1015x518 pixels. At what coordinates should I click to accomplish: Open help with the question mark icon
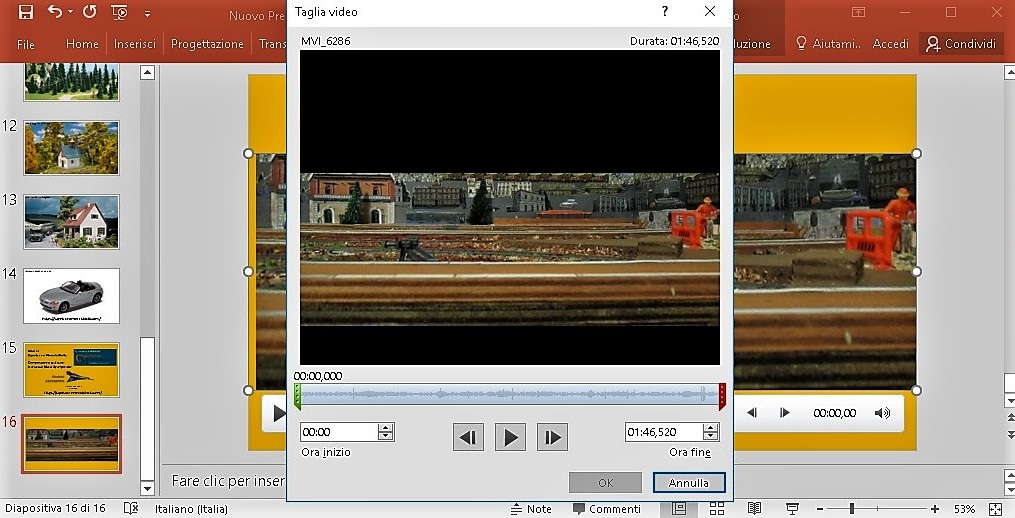pyautogui.click(x=665, y=12)
